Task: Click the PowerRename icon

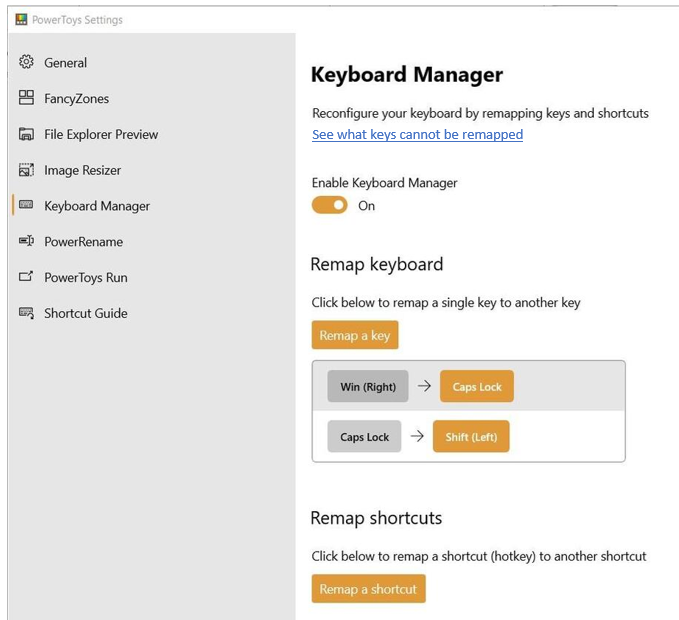Action: coord(26,241)
